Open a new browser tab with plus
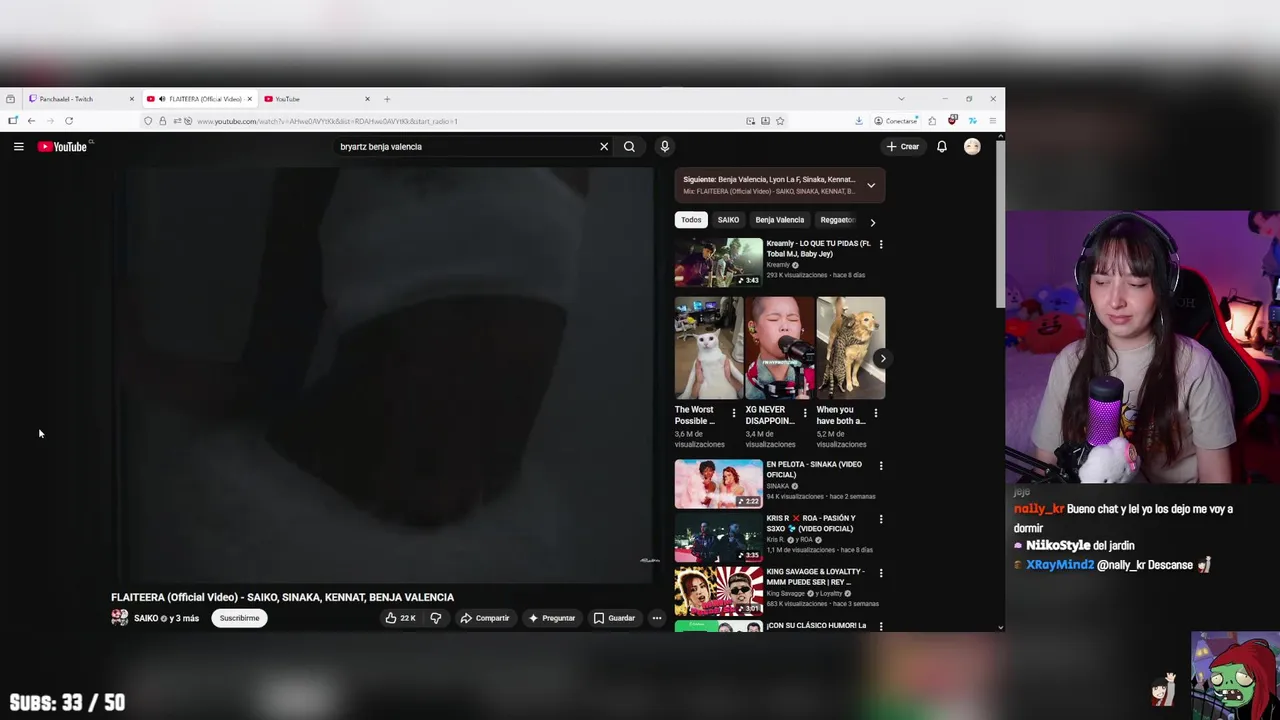1280x720 pixels. (387, 99)
